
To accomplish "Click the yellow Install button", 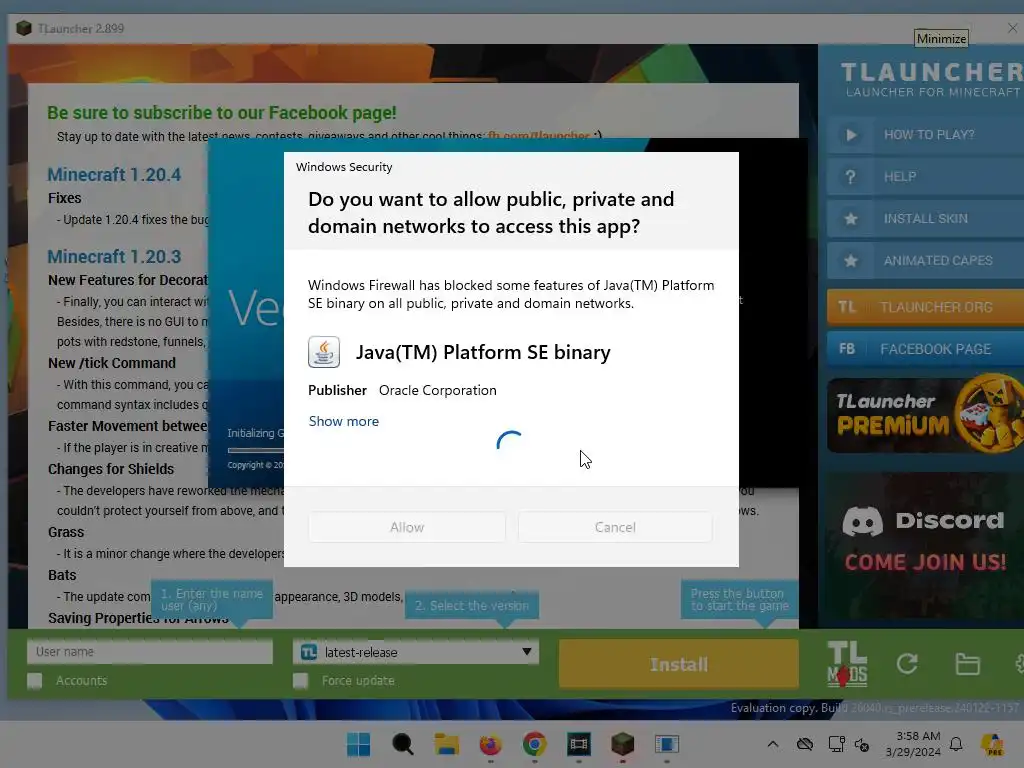I will (x=679, y=664).
